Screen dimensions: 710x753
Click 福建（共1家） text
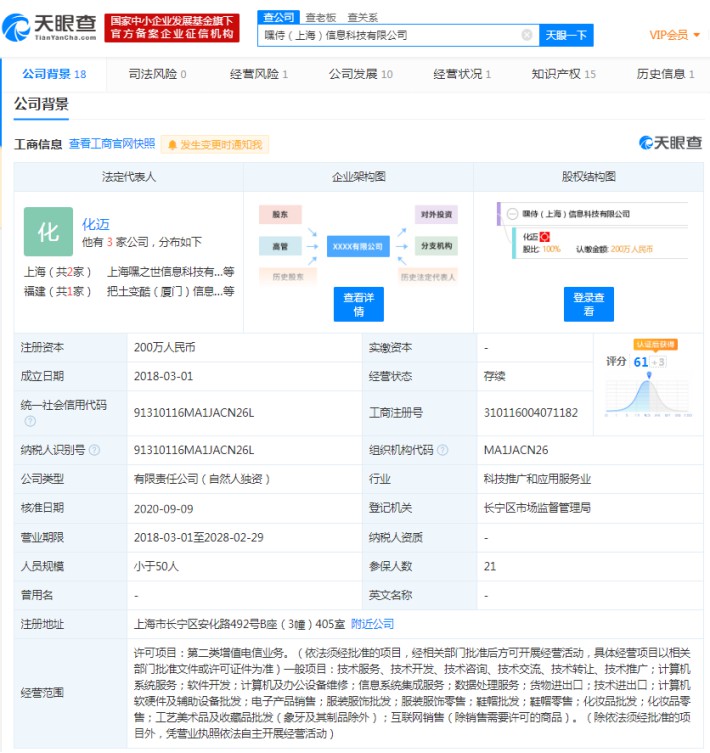click(58, 291)
